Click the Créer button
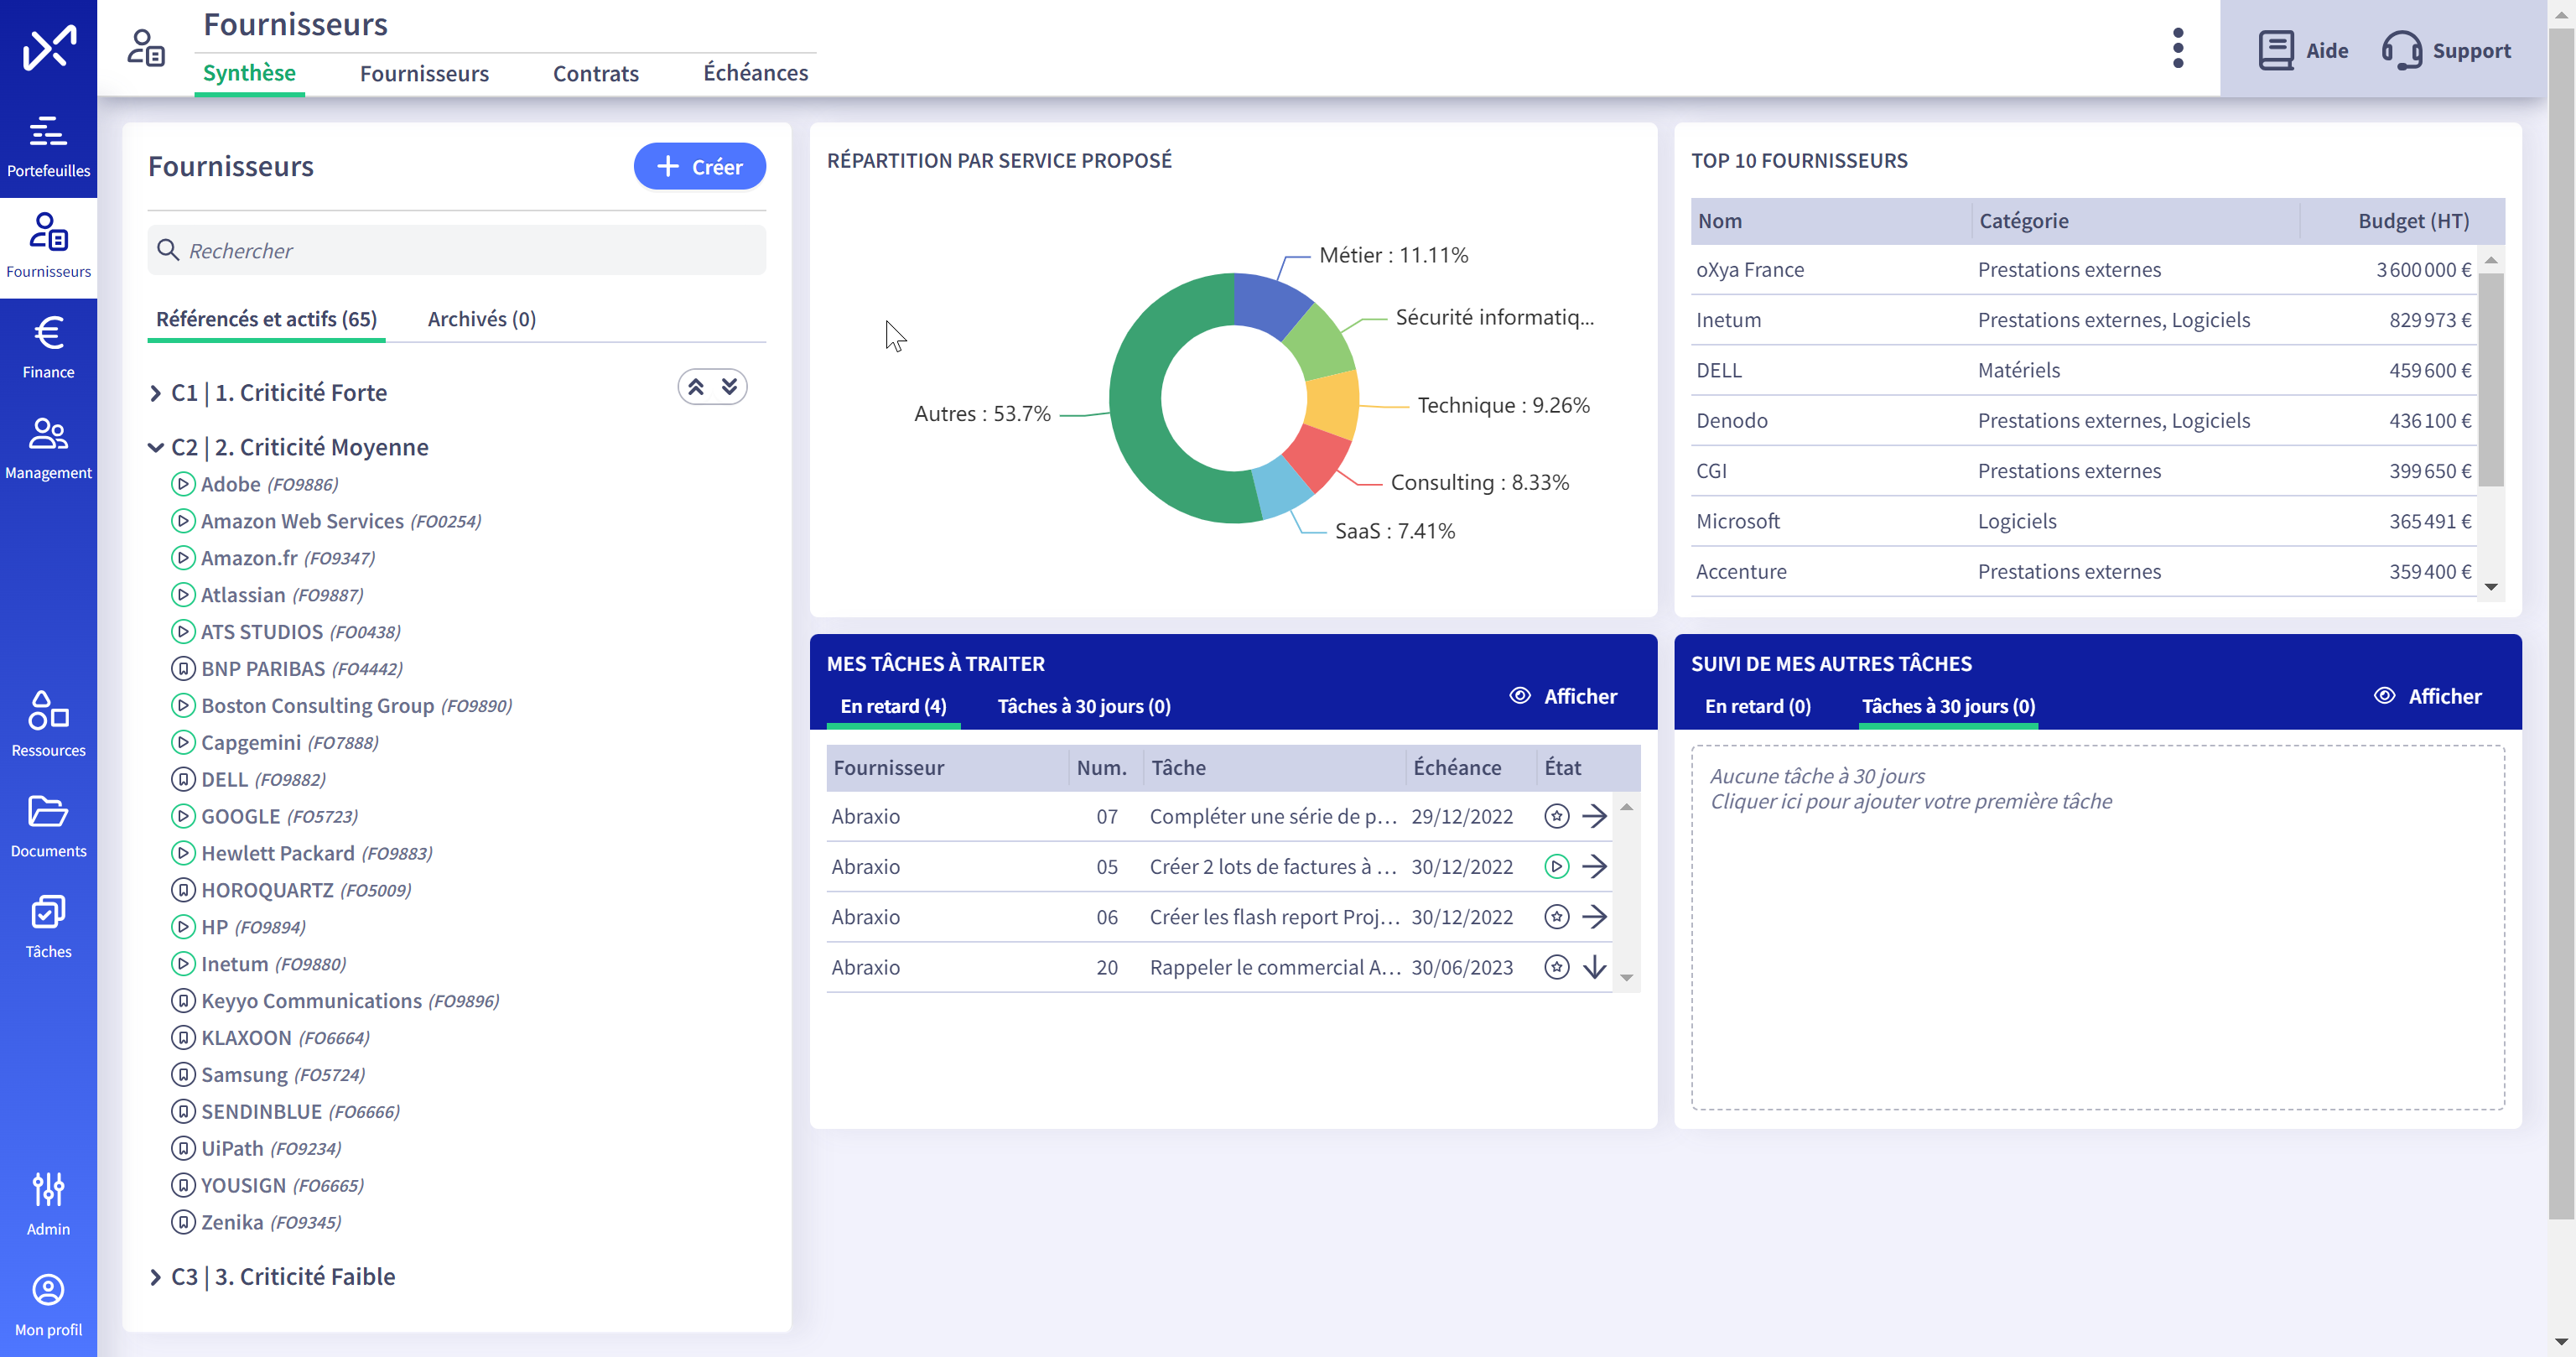This screenshot has height=1357, width=2576. tap(699, 166)
